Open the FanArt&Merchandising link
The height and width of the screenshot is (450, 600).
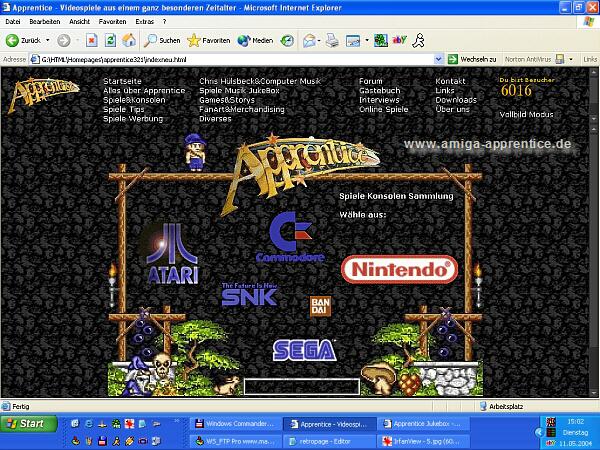[242, 109]
